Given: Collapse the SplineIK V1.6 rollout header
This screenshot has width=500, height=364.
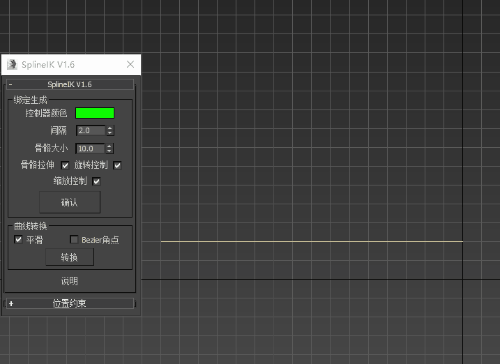Looking at the screenshot, I should [x=70, y=84].
